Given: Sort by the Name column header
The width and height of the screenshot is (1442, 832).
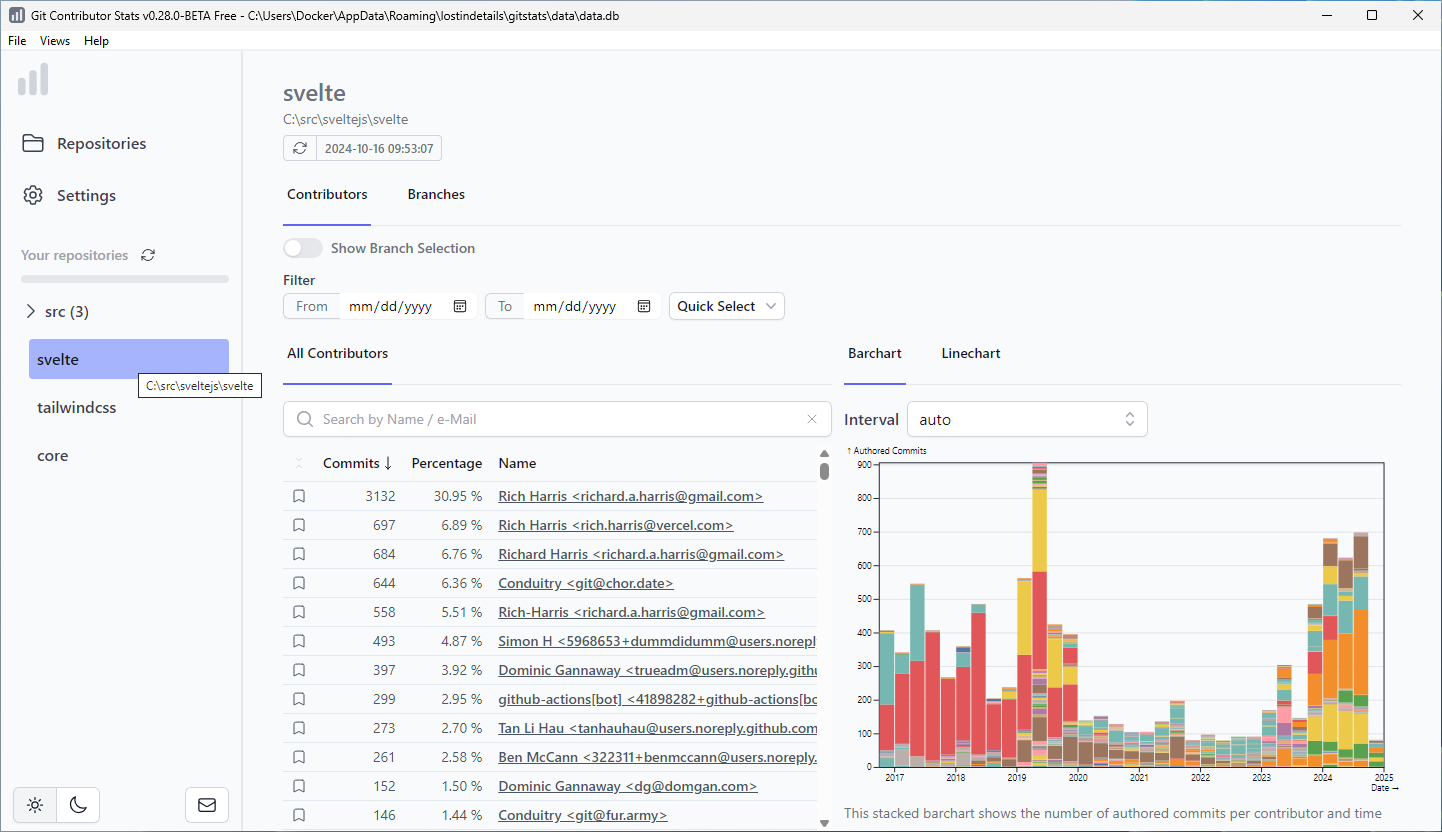Looking at the screenshot, I should (x=517, y=463).
